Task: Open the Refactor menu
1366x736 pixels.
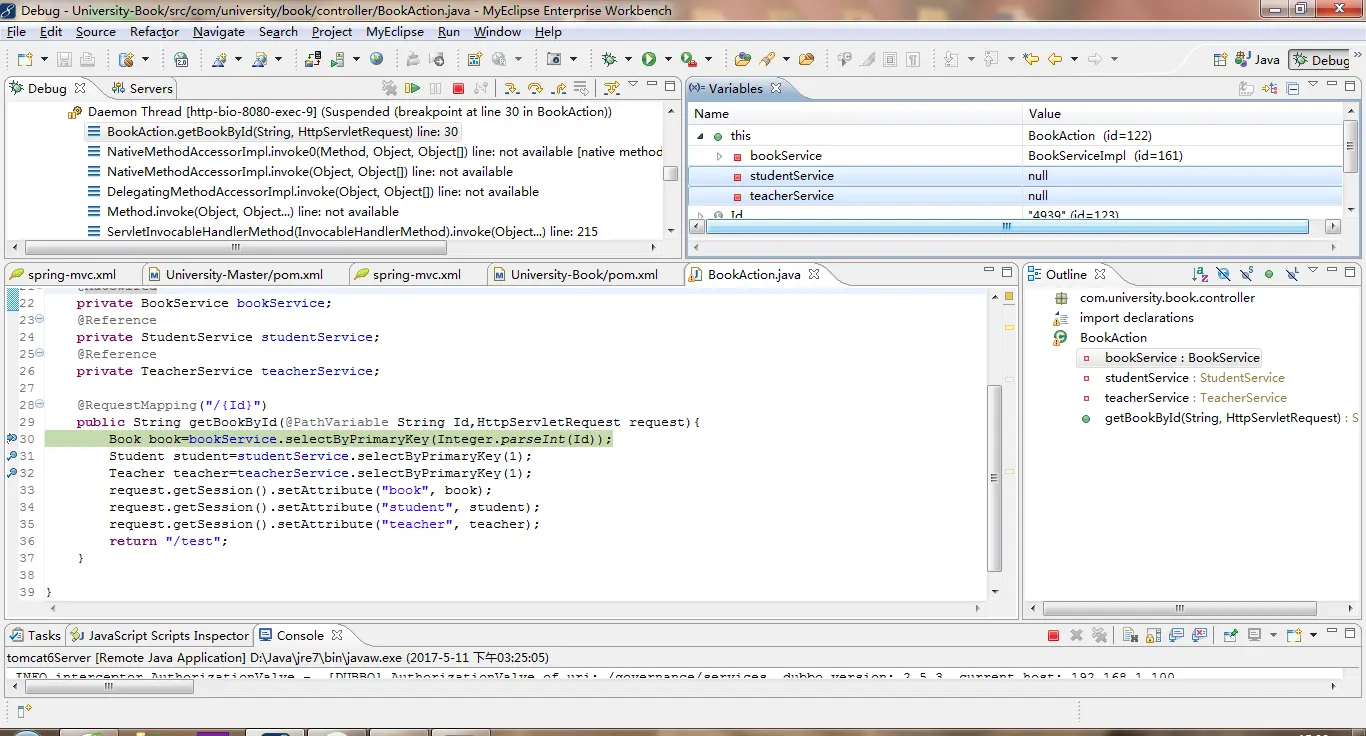Action: (x=154, y=32)
